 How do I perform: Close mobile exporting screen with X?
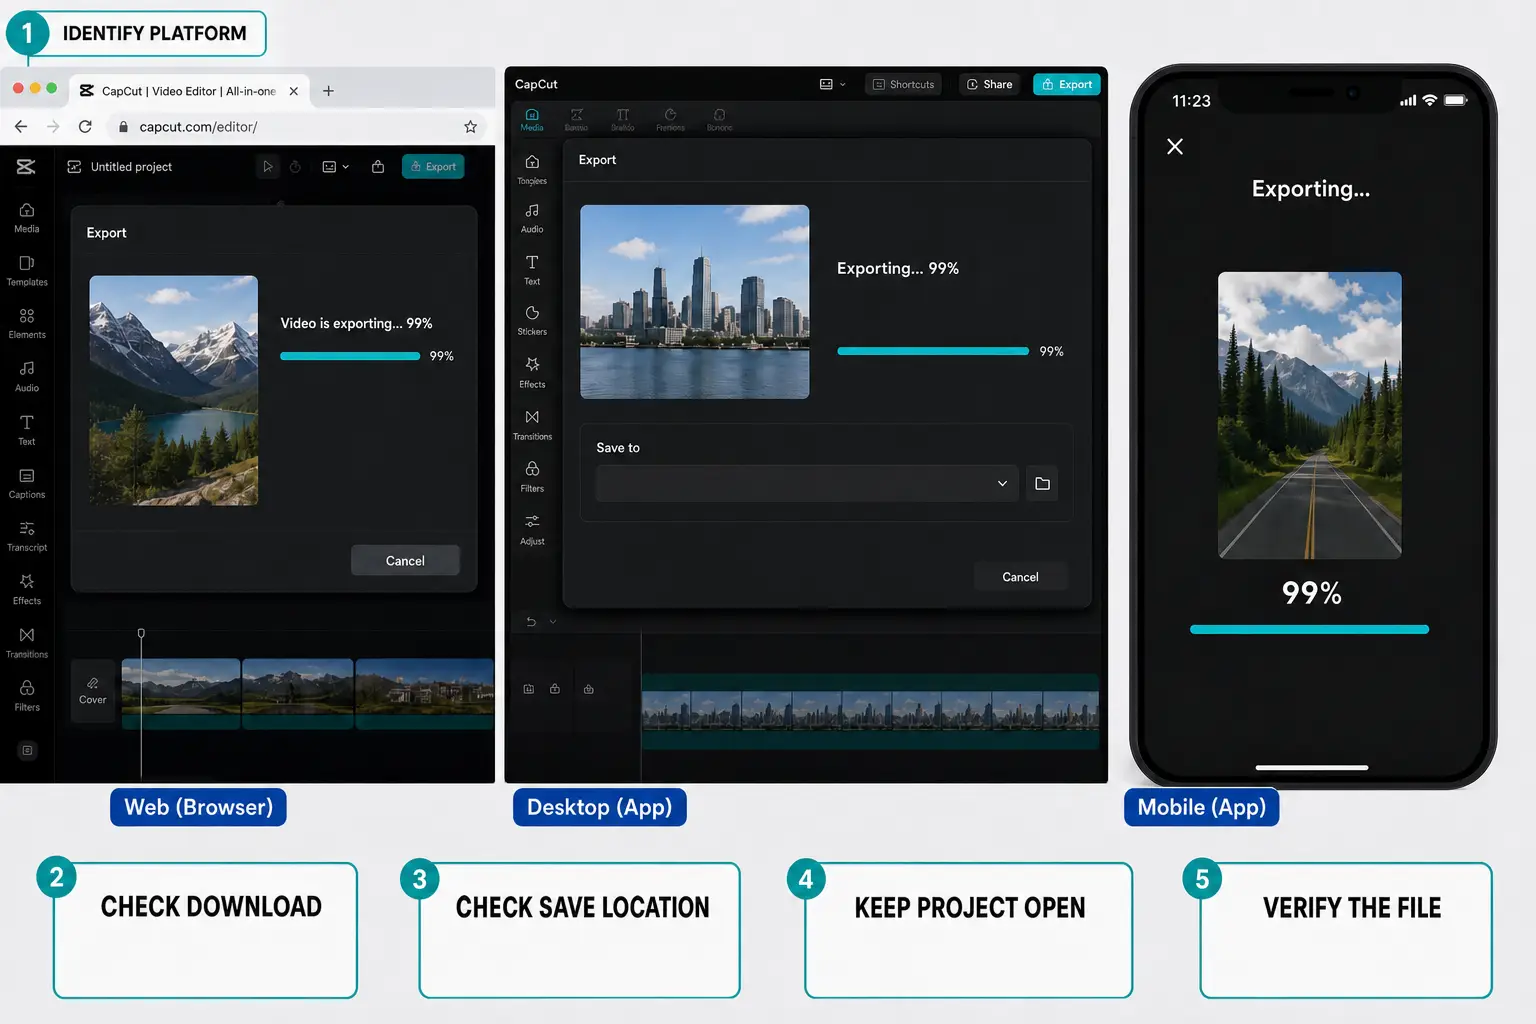tap(1175, 147)
